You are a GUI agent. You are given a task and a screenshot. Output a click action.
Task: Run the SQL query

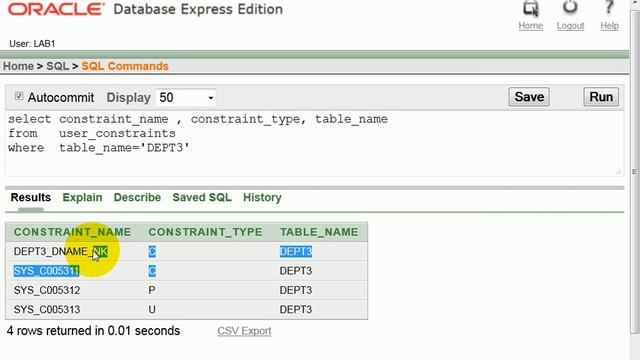click(x=601, y=97)
